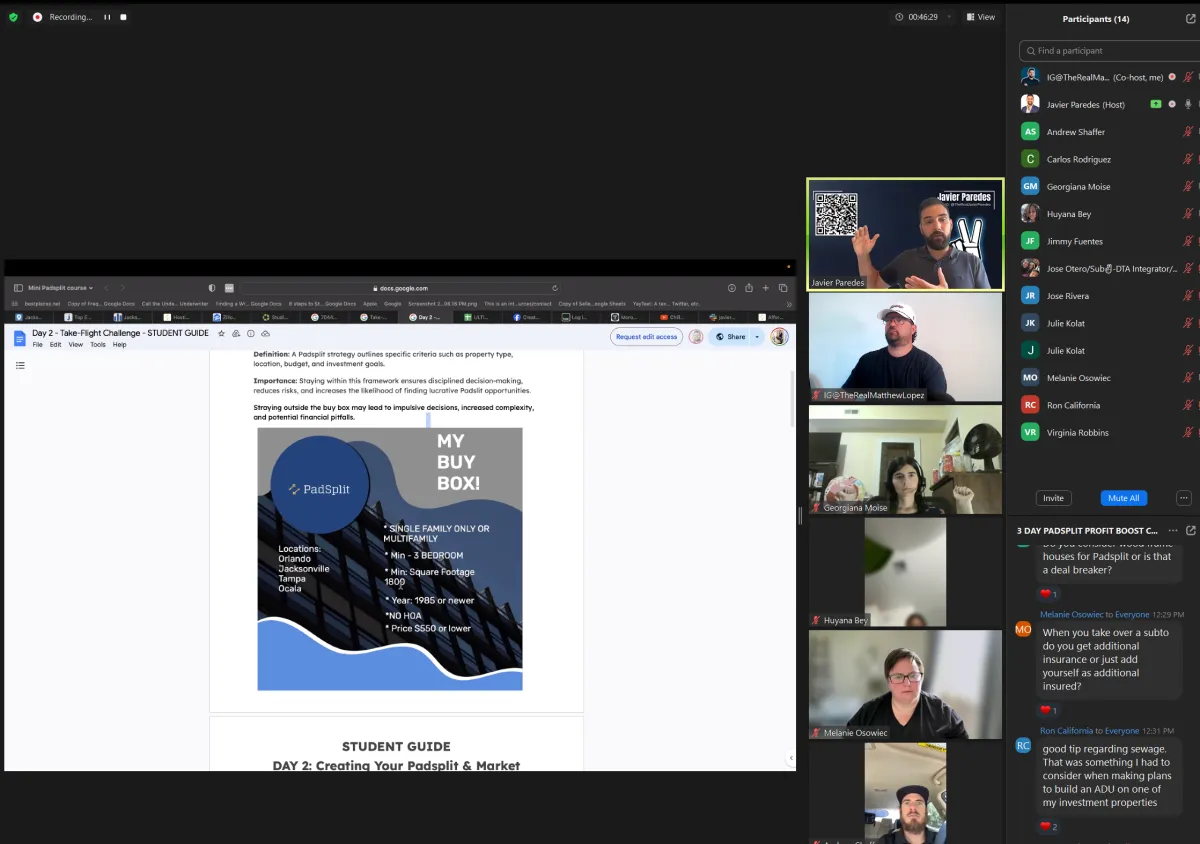Click the docs.google.com address bar
Viewport: 1200px width, 844px height.
coord(400,288)
